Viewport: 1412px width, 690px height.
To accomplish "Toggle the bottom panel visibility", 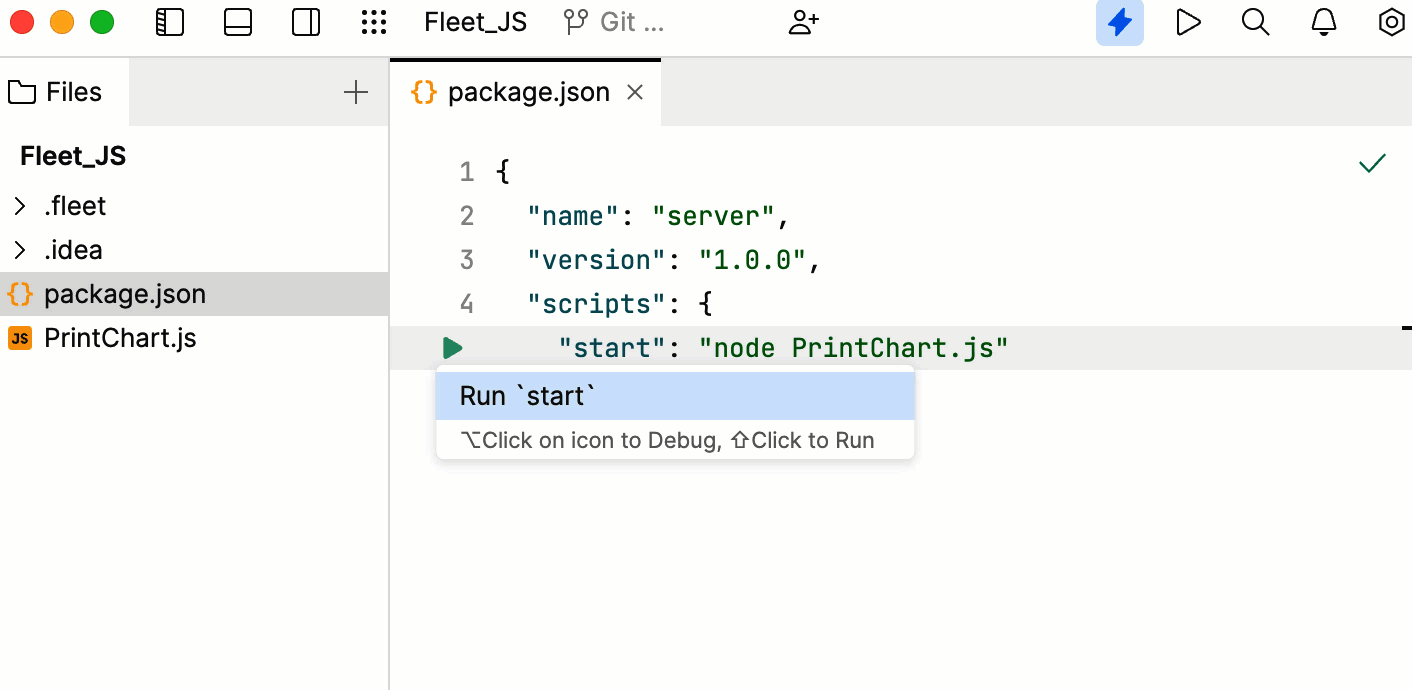I will click(238, 22).
